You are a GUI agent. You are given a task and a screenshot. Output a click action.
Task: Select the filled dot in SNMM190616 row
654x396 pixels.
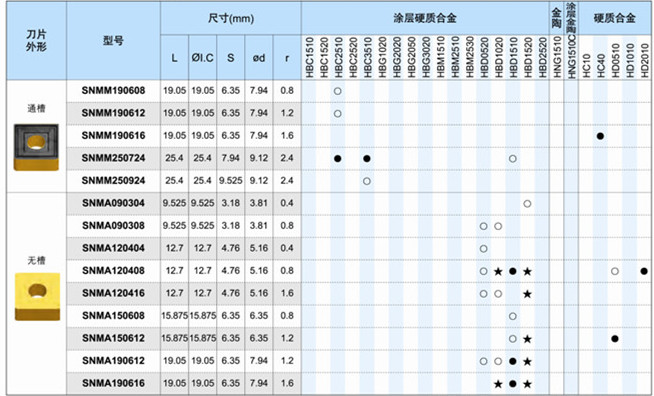click(x=600, y=136)
